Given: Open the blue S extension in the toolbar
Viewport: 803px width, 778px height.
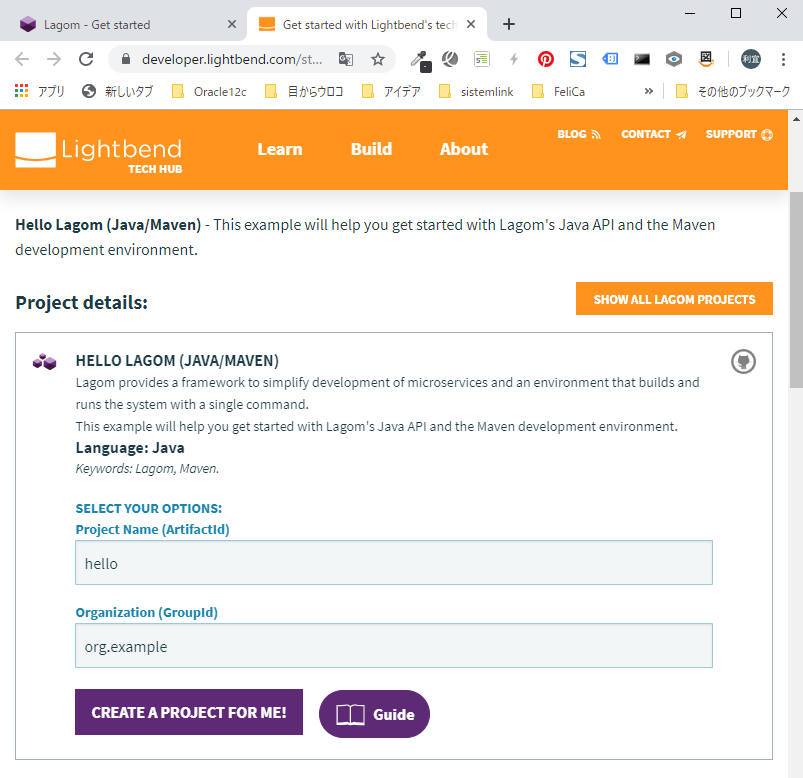Looking at the screenshot, I should coord(578,59).
